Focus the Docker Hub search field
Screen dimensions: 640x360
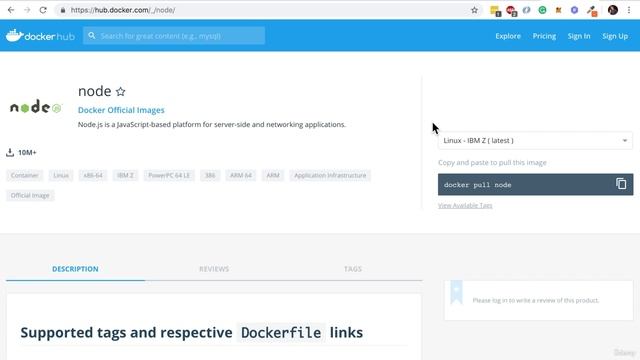point(174,36)
